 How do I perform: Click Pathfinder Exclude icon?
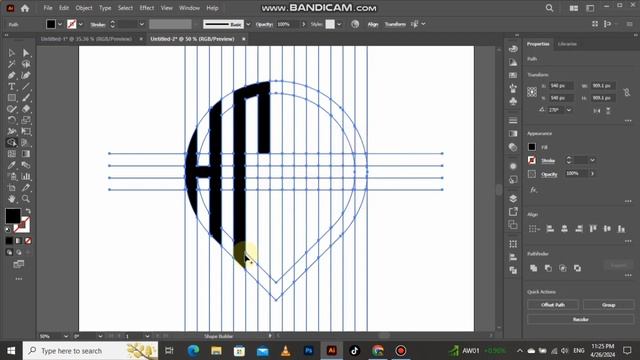(x=577, y=268)
